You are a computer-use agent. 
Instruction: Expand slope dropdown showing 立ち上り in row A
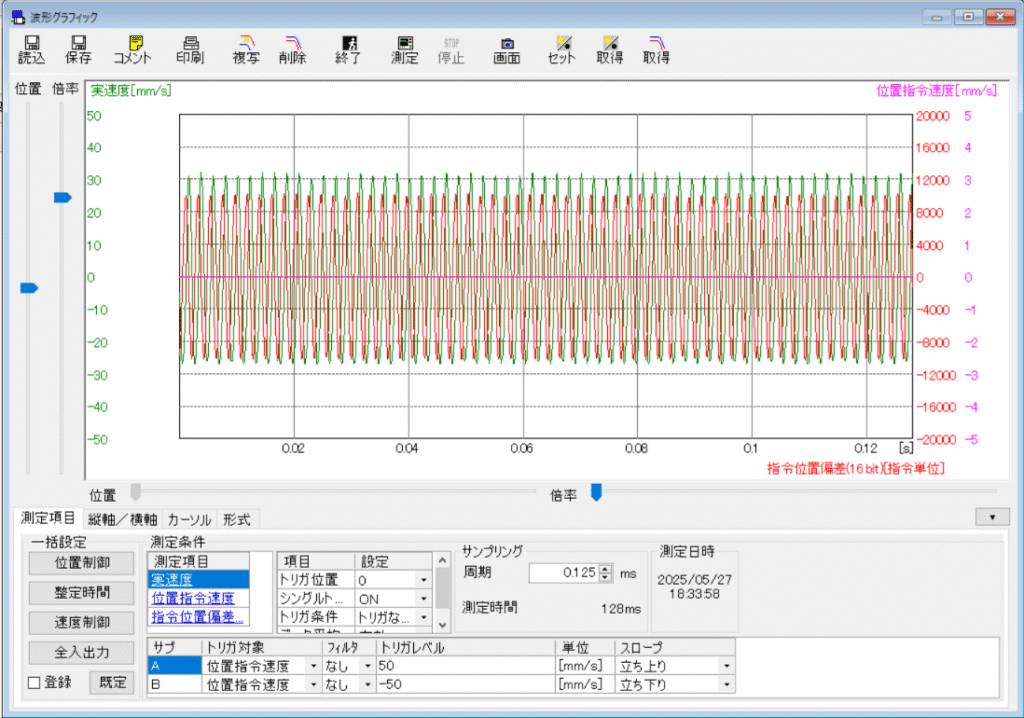(x=725, y=665)
